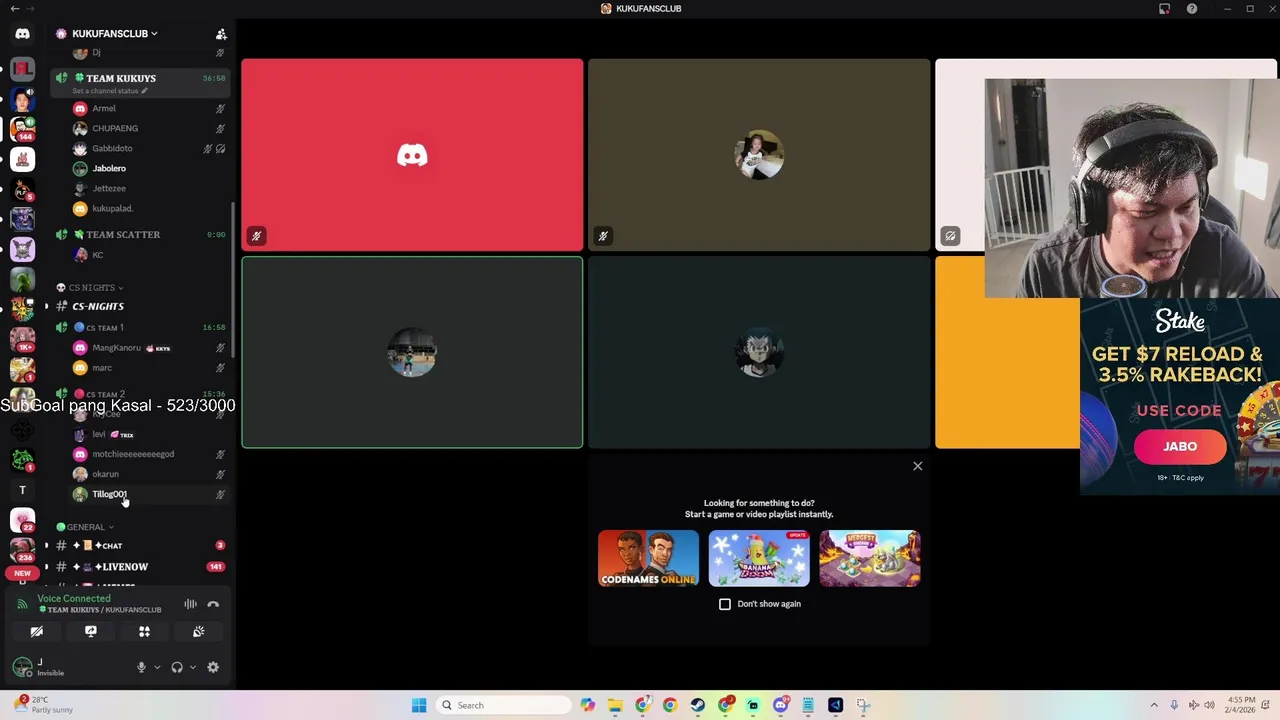Jump to NEW unread servers pill

point(22,573)
